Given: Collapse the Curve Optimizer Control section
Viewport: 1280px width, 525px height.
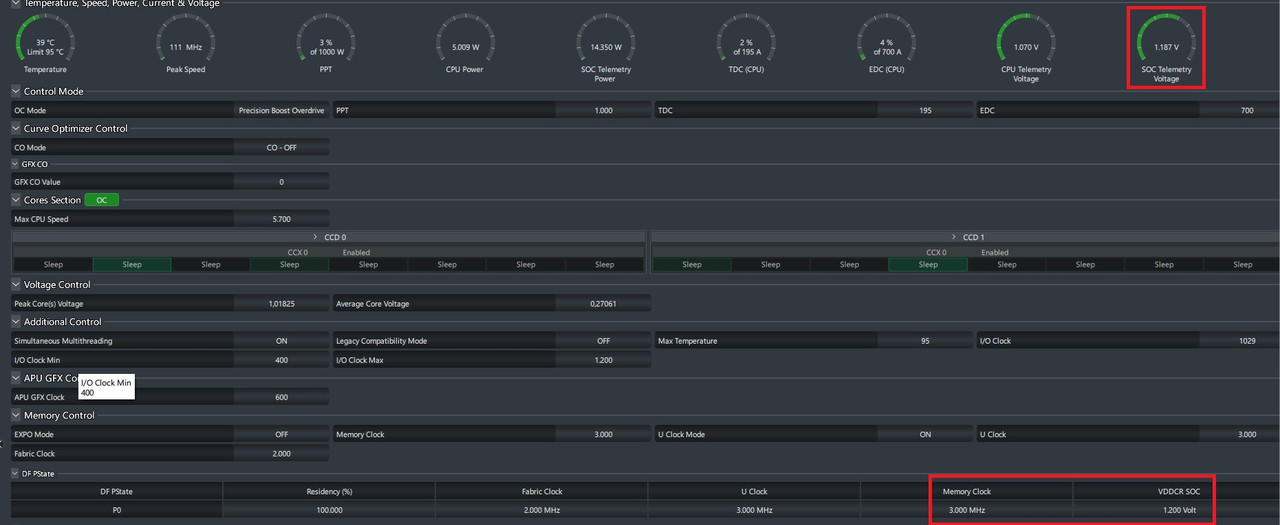Looking at the screenshot, I should pos(16,128).
